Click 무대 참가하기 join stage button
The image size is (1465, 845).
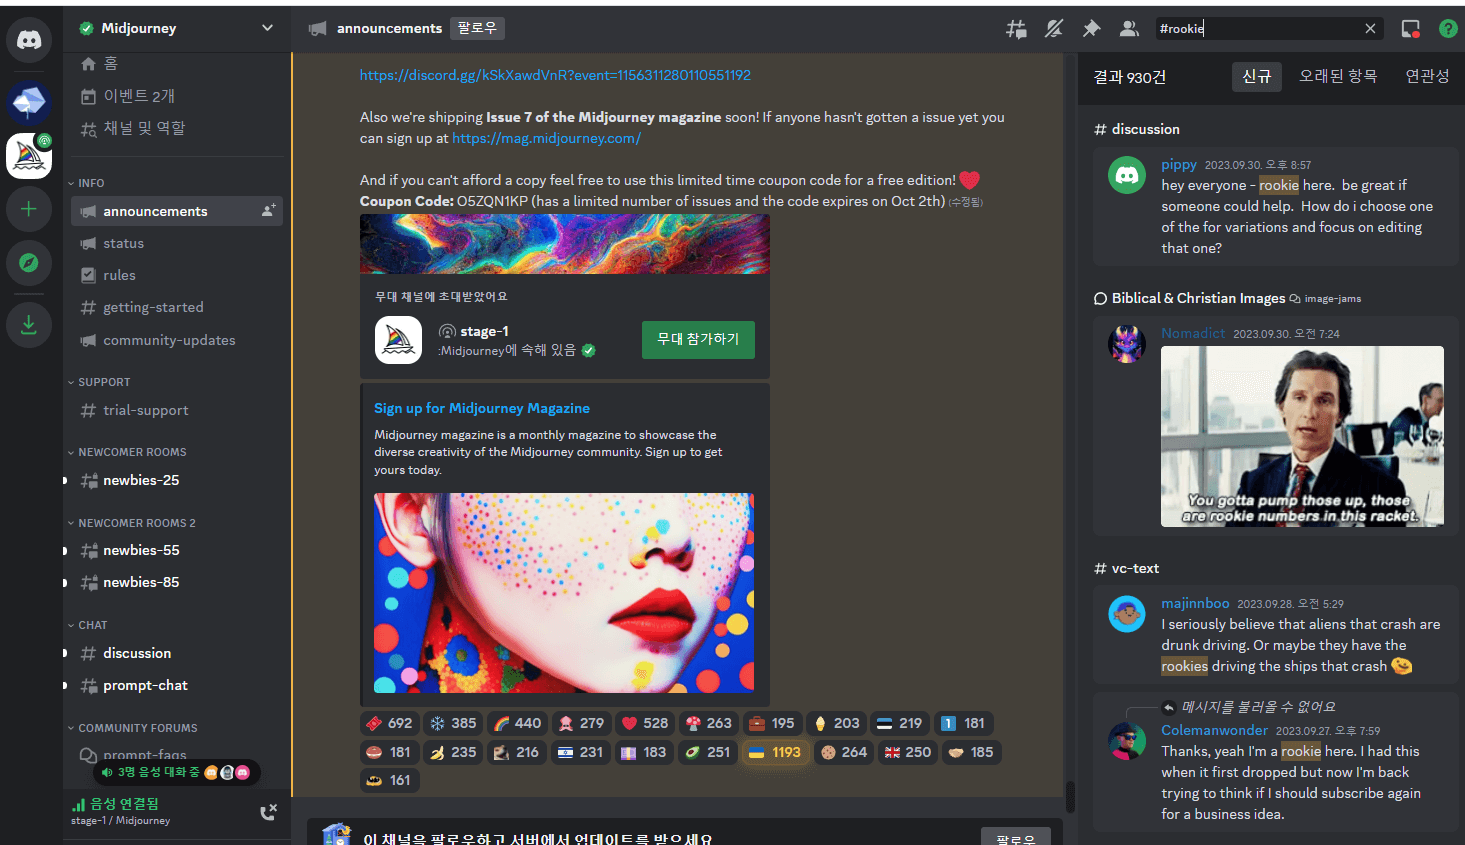pyautogui.click(x=698, y=339)
